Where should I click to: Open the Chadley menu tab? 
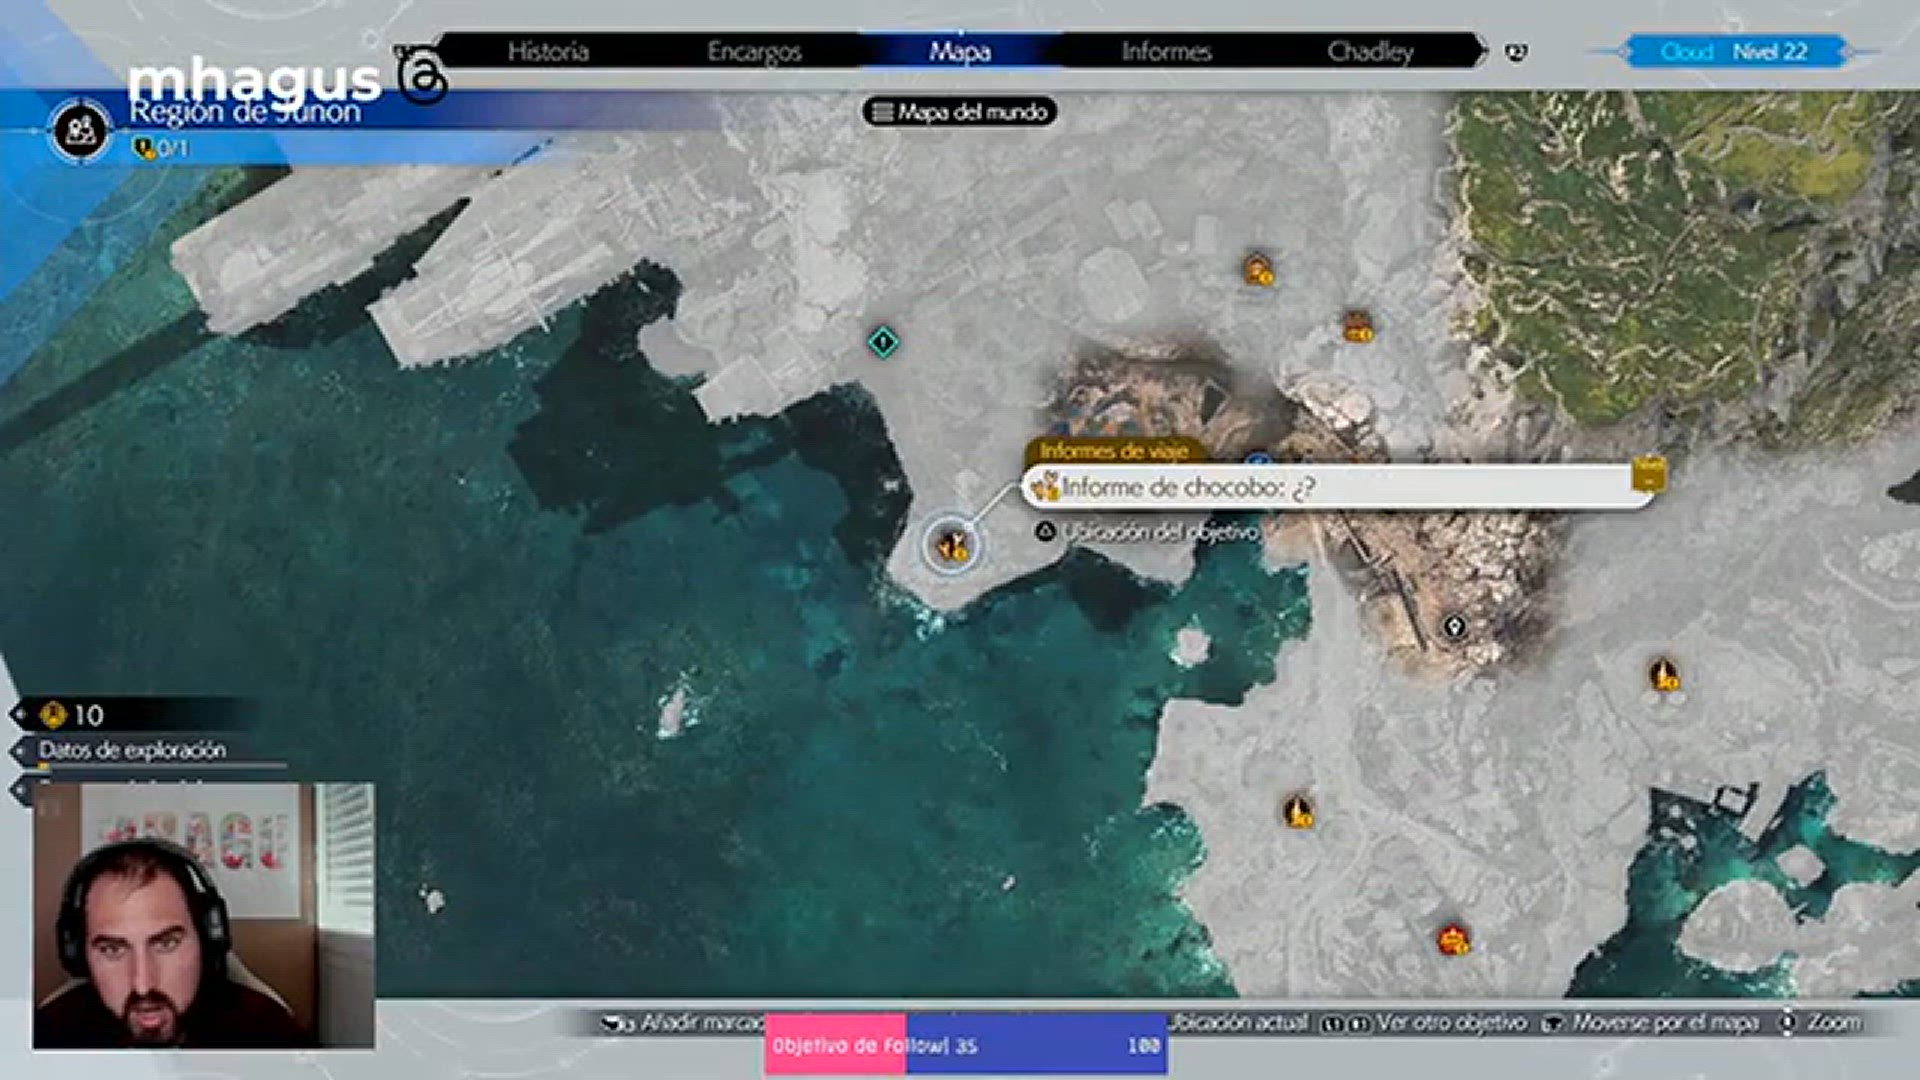click(1375, 53)
